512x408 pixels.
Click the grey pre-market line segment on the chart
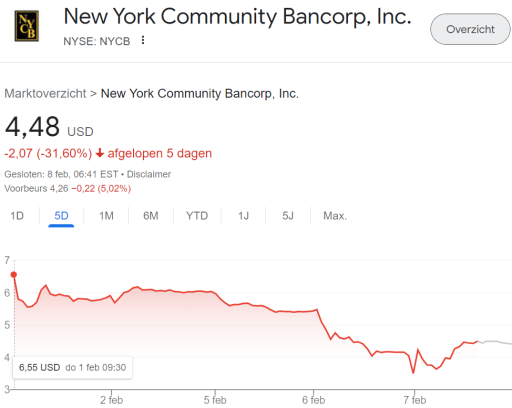(495, 342)
